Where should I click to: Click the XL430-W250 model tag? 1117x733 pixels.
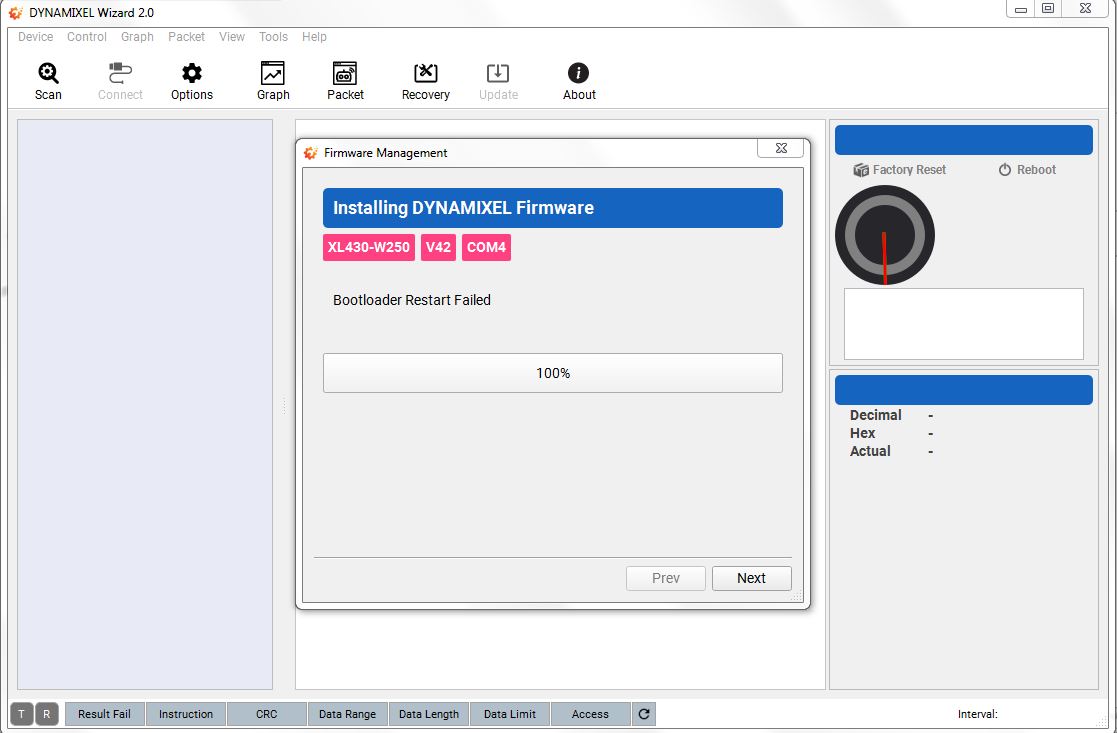point(369,247)
